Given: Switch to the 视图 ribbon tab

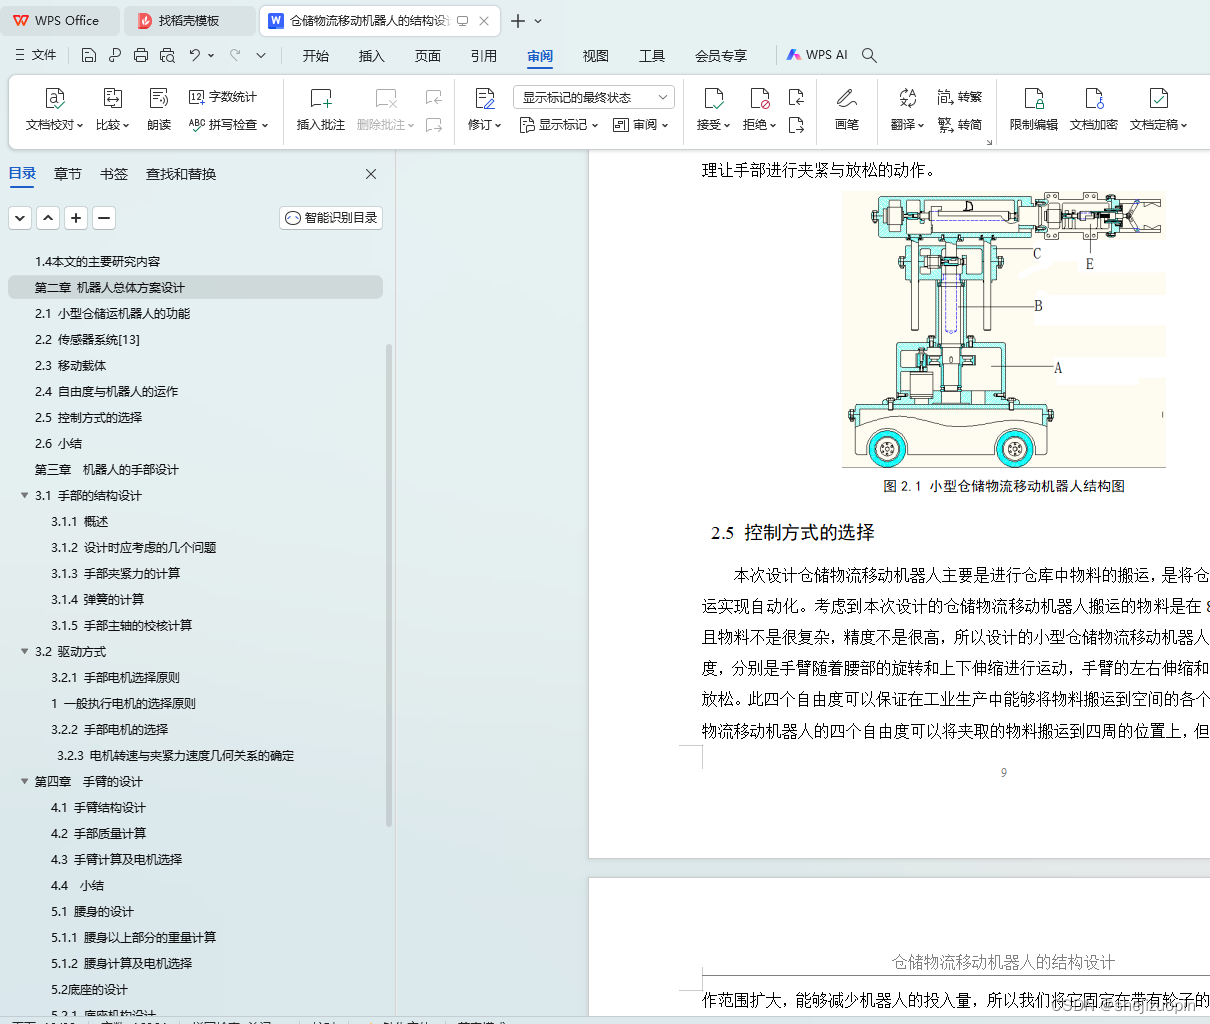Looking at the screenshot, I should (596, 56).
